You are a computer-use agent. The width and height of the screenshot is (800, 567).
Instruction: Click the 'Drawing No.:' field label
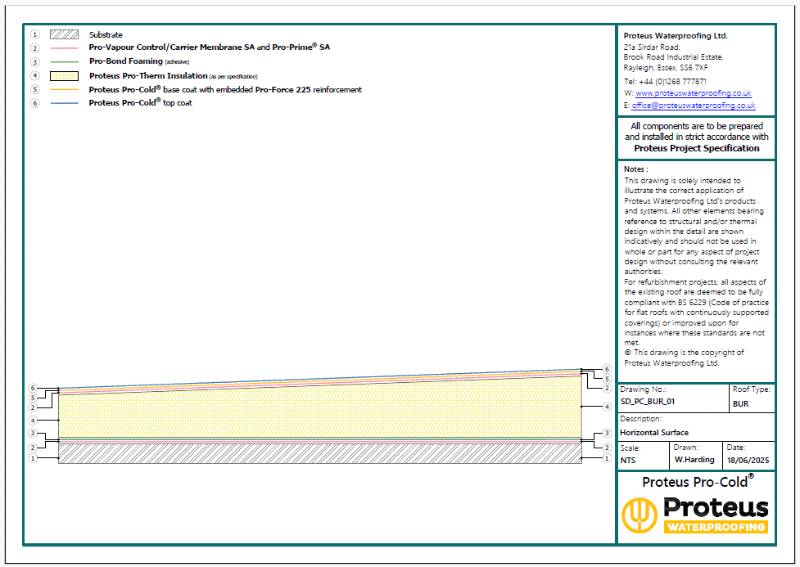pyautogui.click(x=642, y=389)
